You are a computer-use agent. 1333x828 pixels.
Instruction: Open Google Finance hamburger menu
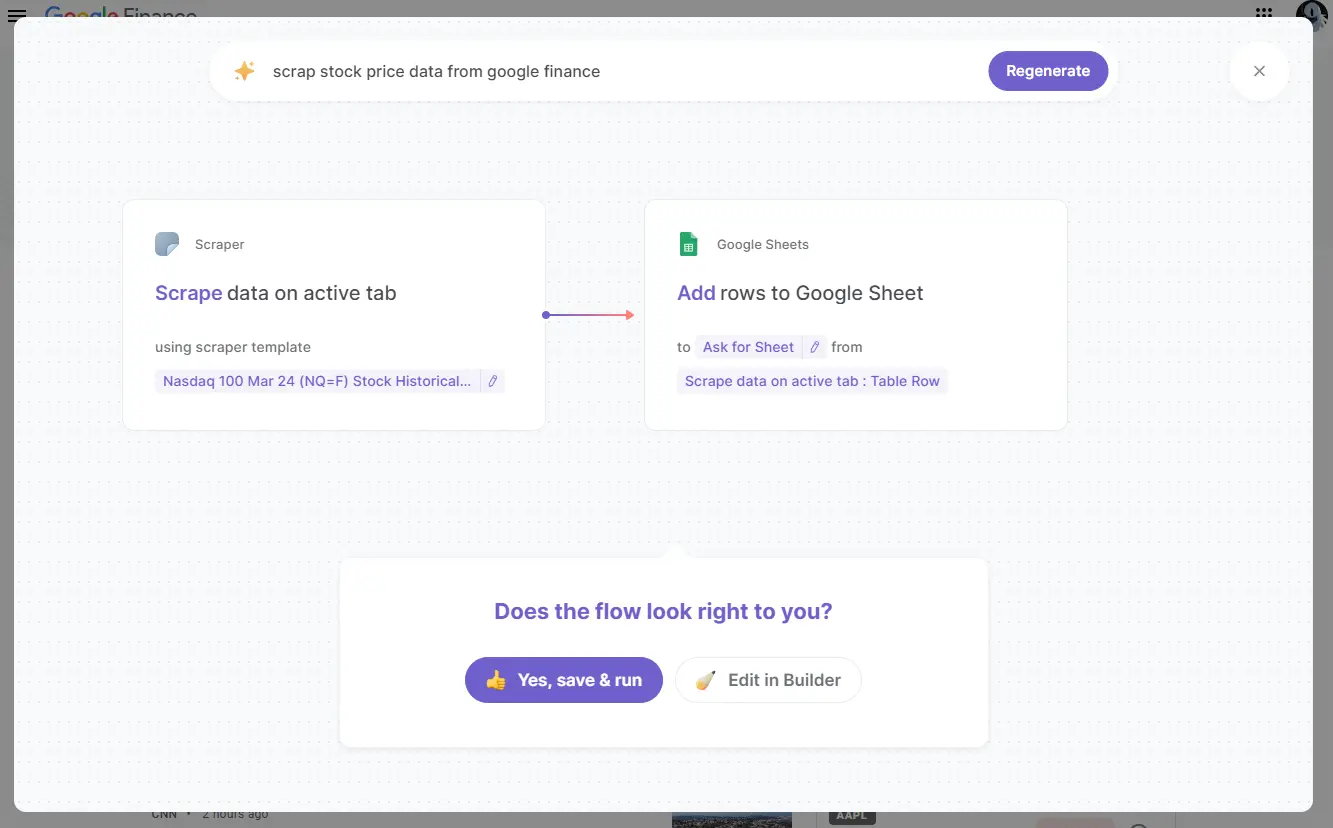coord(17,15)
